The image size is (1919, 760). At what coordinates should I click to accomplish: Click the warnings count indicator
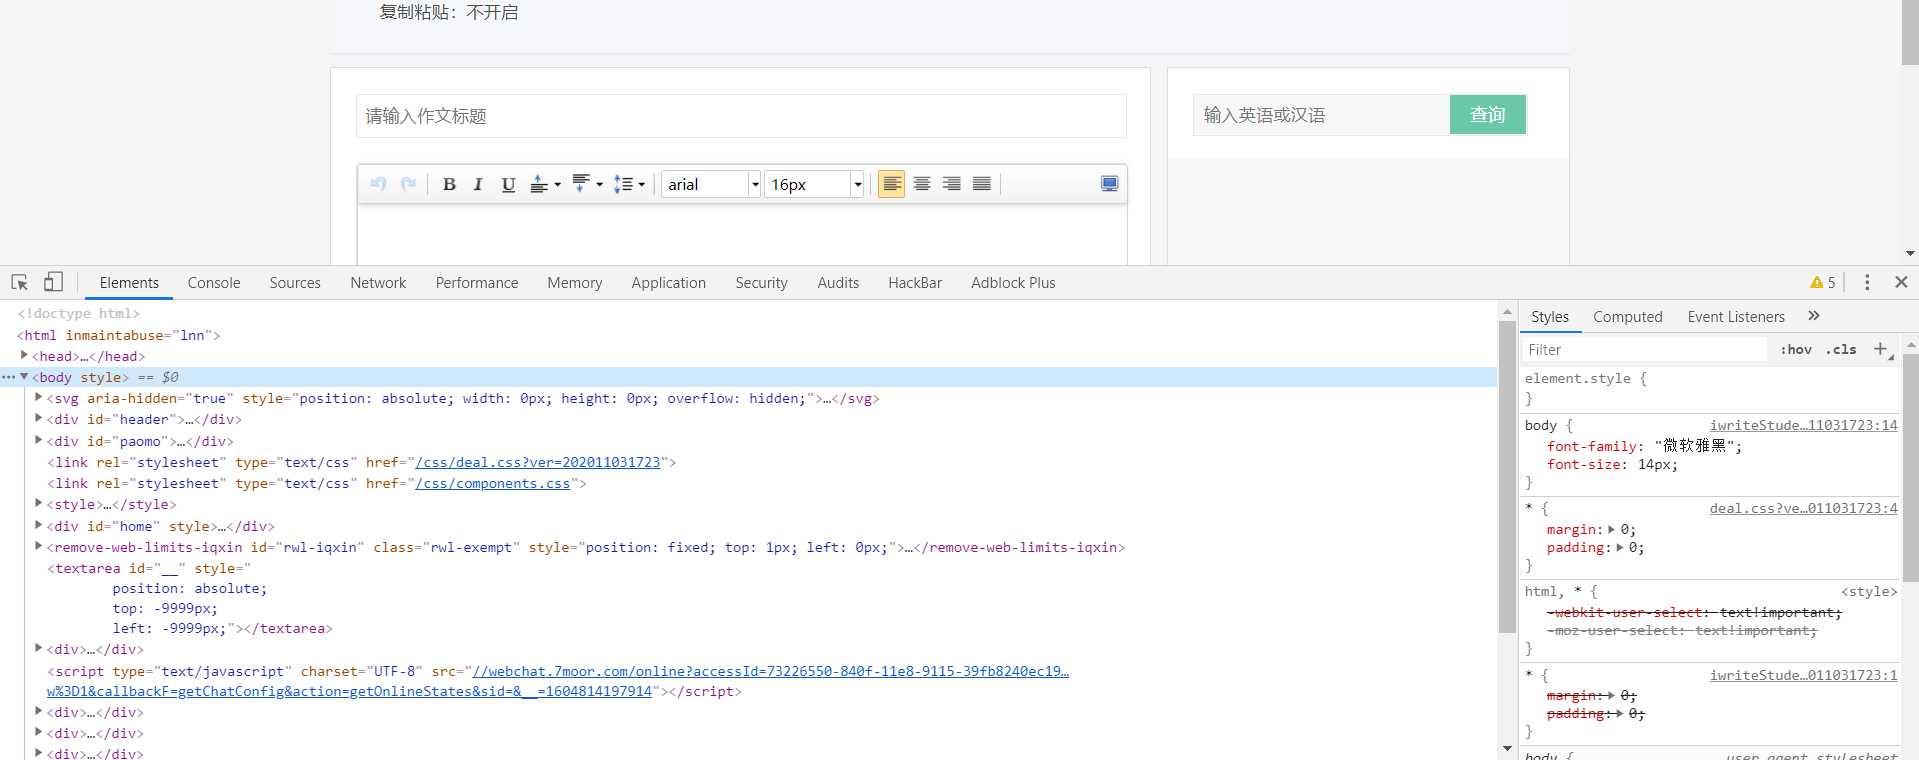tap(1823, 283)
